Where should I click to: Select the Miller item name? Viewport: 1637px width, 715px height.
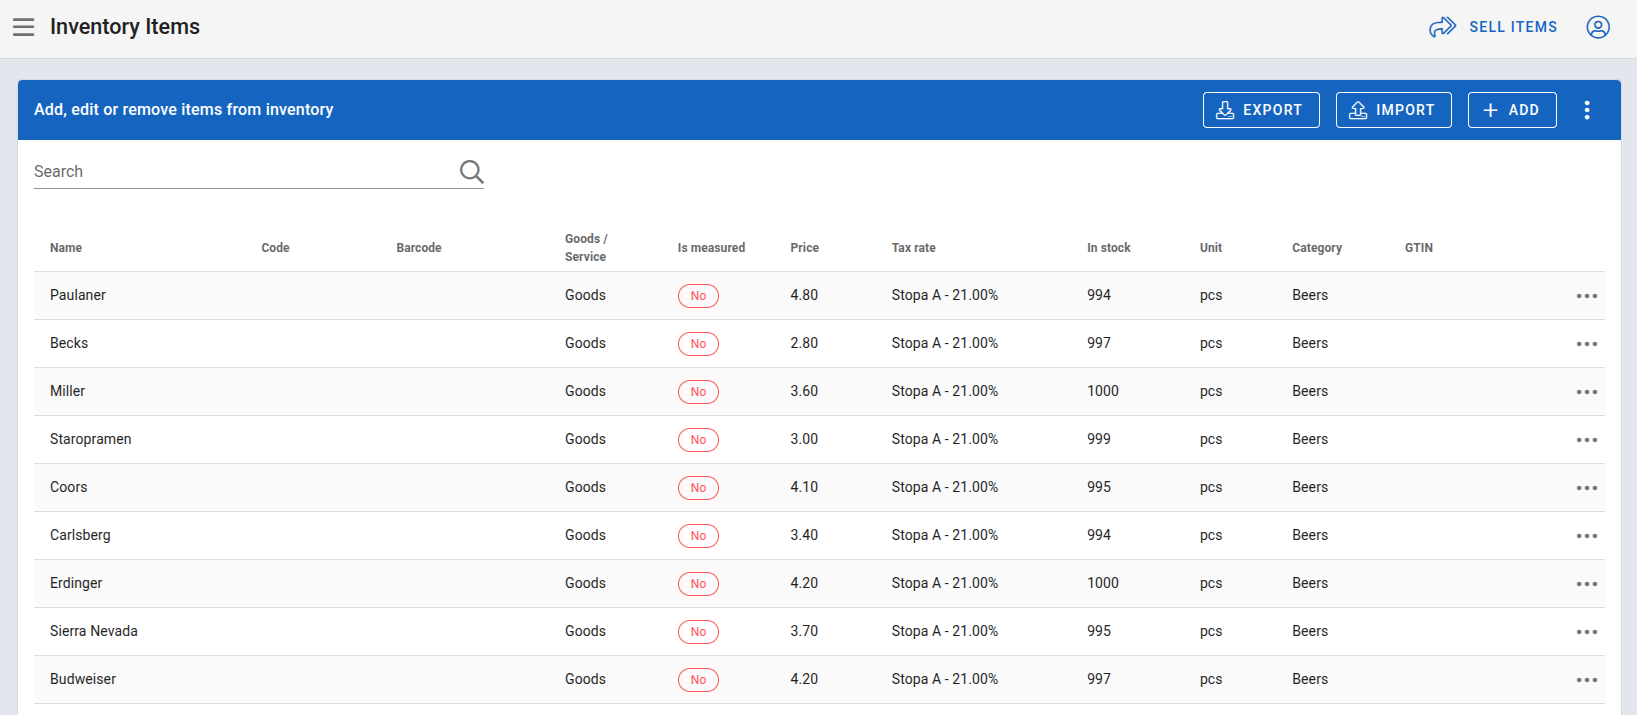(67, 391)
